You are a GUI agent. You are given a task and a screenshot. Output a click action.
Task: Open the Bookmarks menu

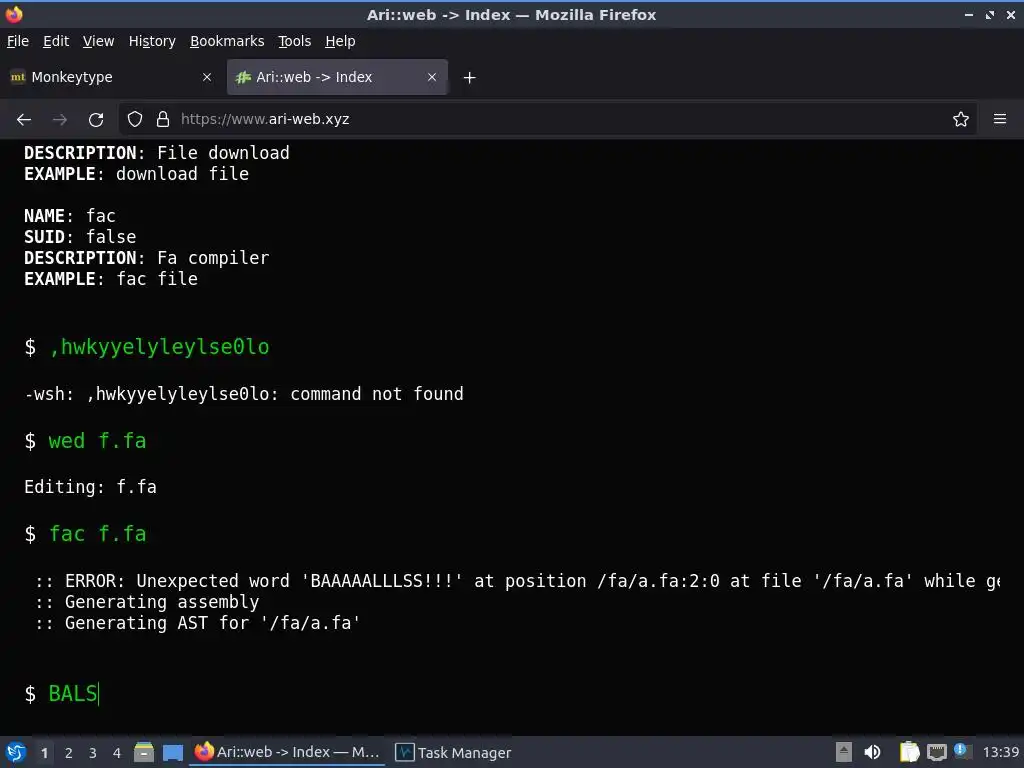click(227, 41)
